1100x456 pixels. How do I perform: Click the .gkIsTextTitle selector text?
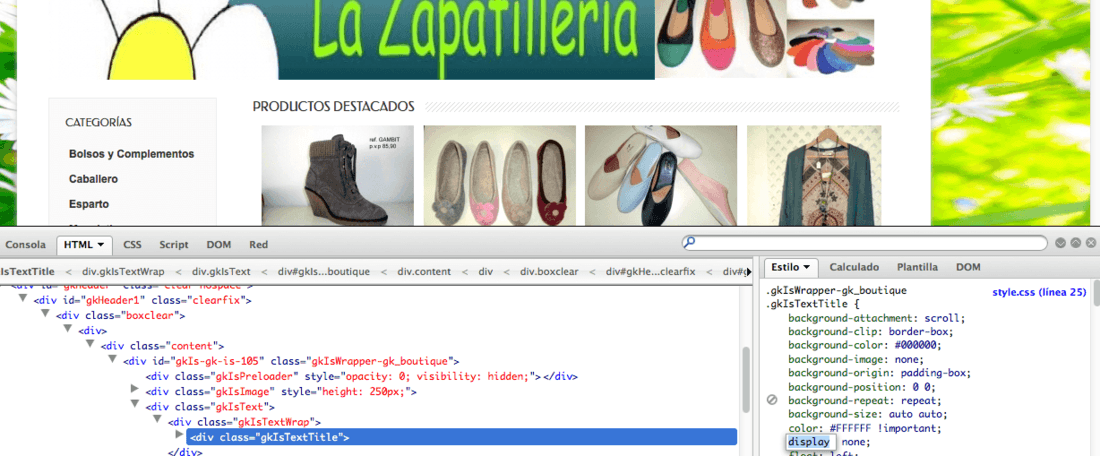click(x=807, y=304)
